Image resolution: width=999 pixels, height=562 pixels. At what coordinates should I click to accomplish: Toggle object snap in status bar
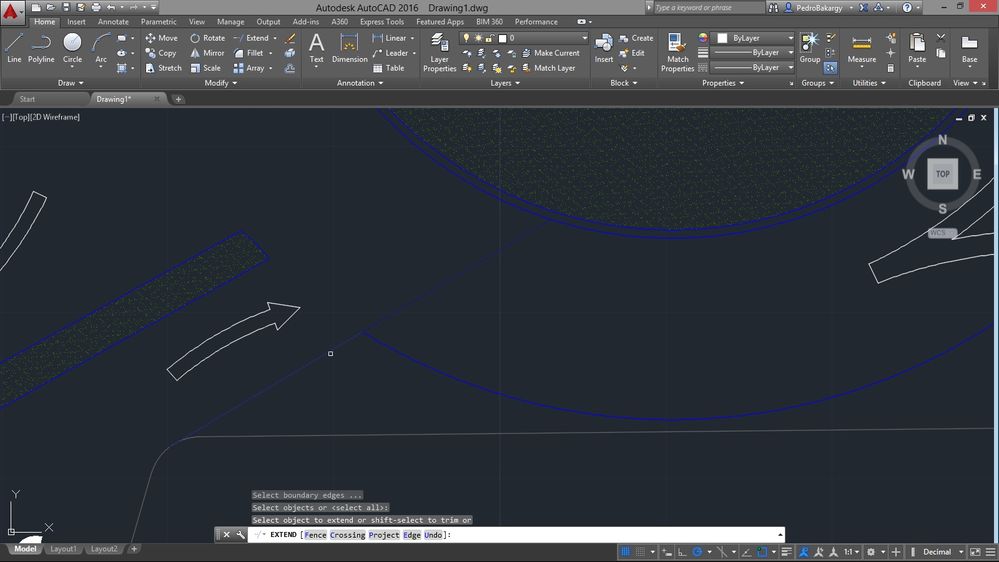point(761,552)
